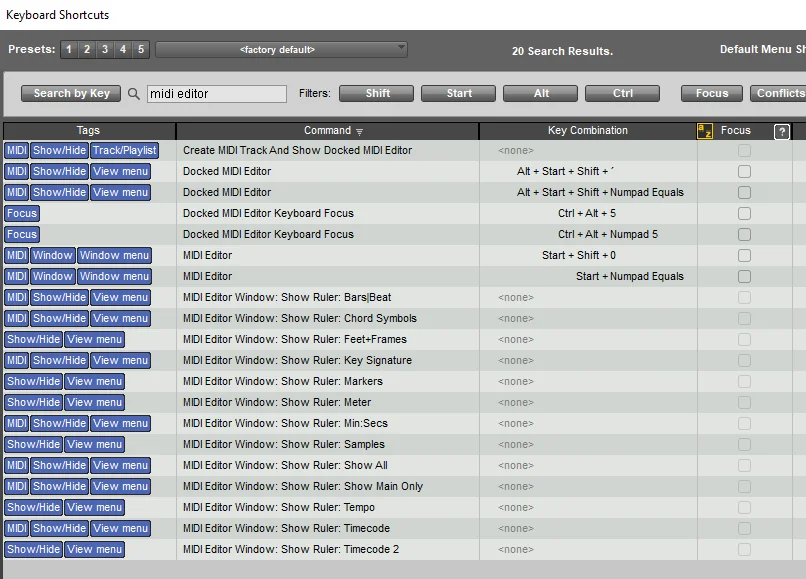This screenshot has height=579, width=806.
Task: Toggle the Start filter
Action: pyautogui.click(x=458, y=94)
